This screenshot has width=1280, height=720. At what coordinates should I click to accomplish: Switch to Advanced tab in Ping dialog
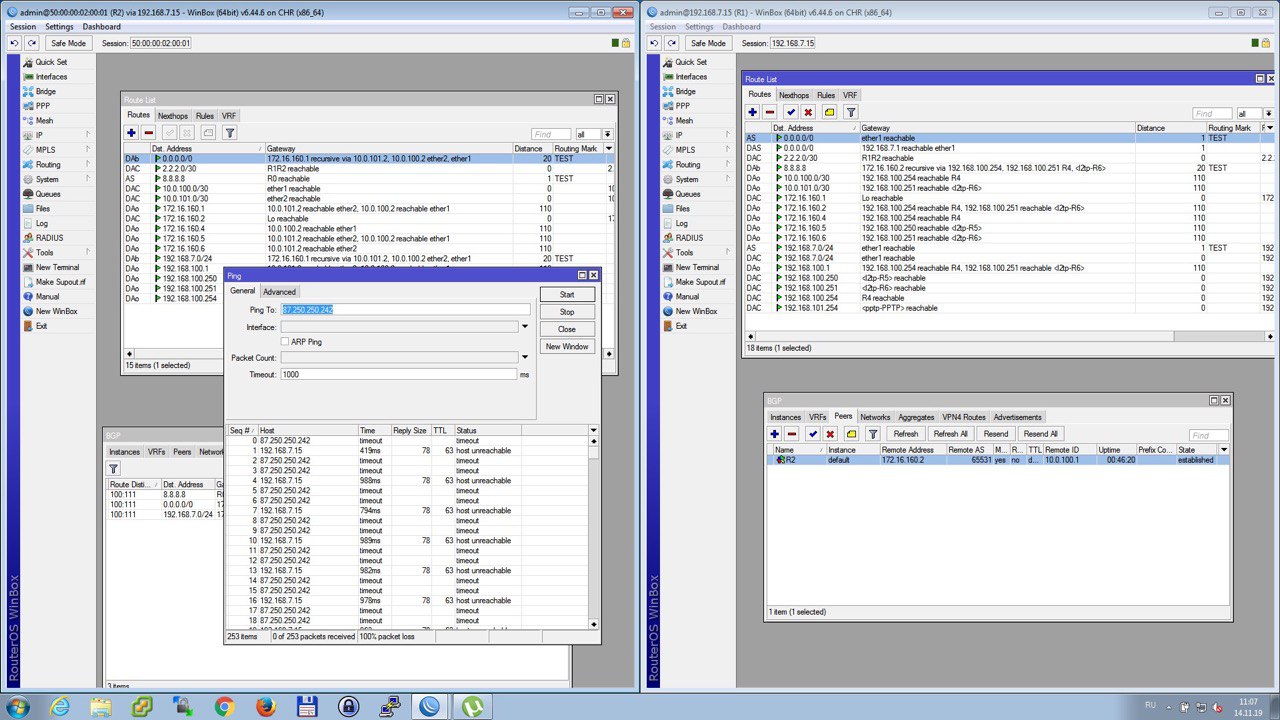(279, 292)
